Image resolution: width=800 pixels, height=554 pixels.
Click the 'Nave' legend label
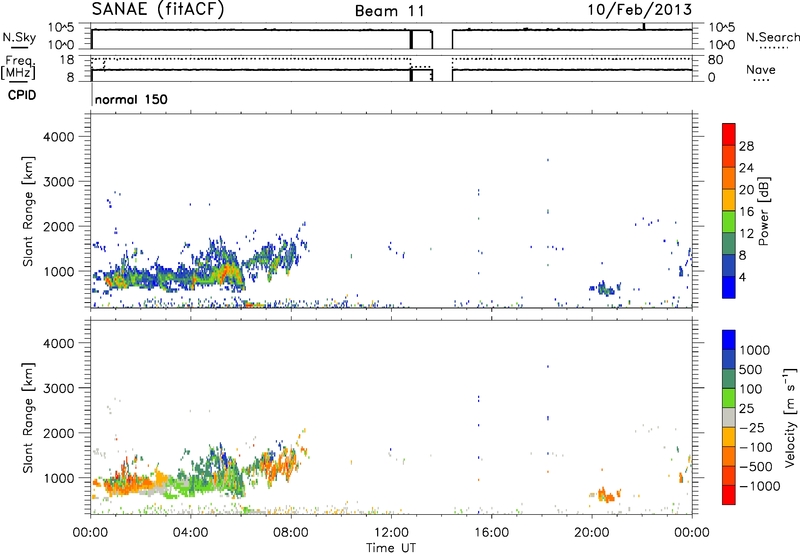tap(761, 69)
